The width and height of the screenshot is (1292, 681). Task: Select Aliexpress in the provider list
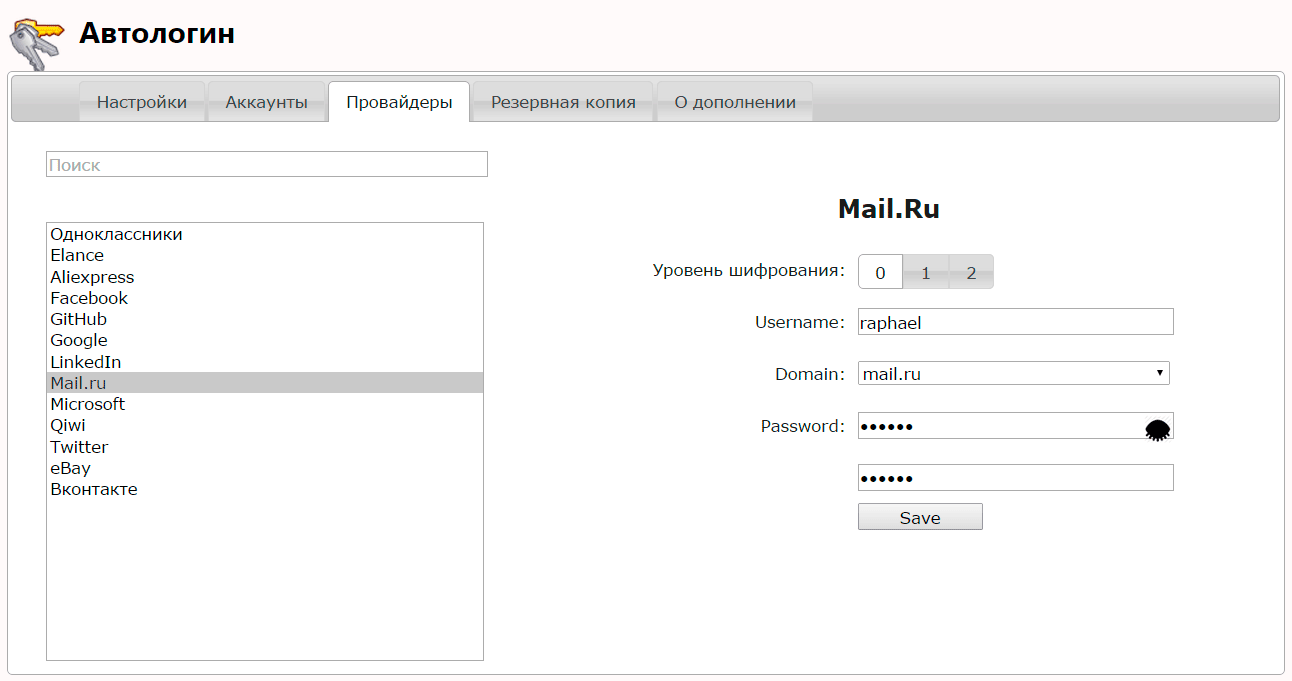click(x=265, y=277)
